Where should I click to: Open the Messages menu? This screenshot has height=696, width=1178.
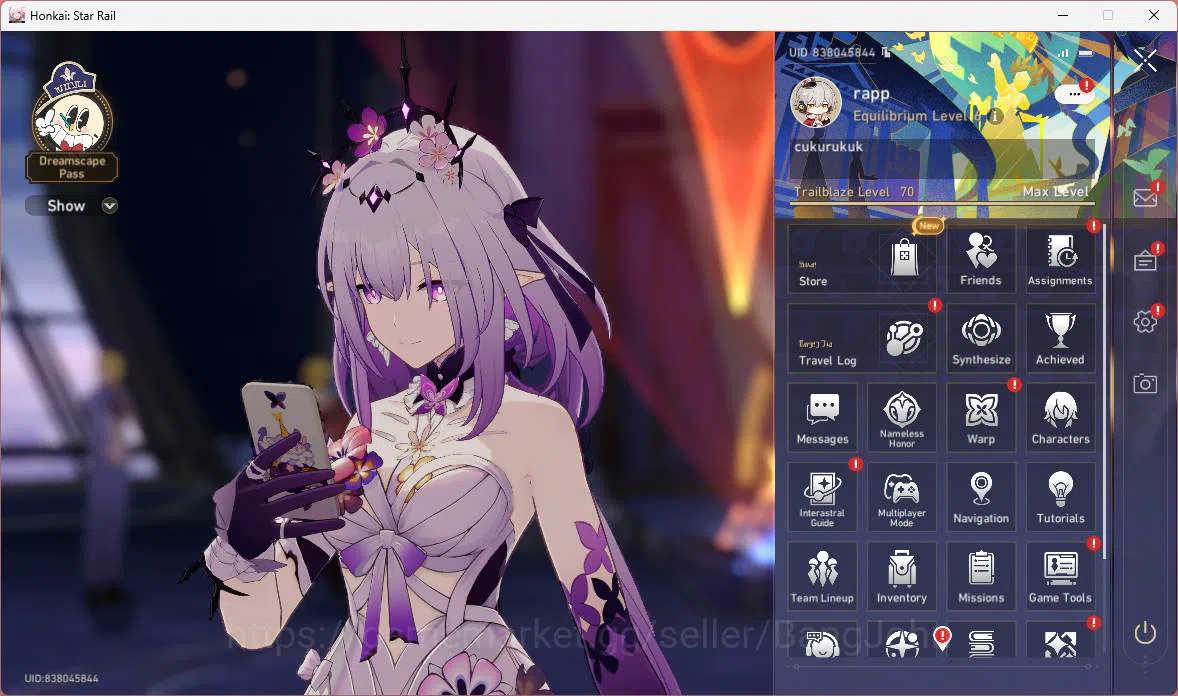point(823,418)
